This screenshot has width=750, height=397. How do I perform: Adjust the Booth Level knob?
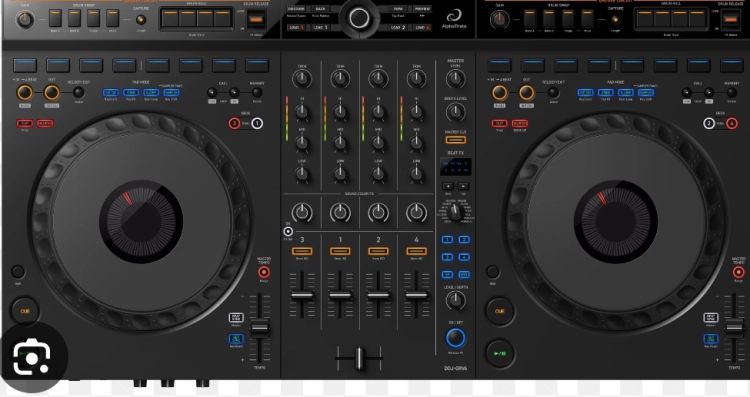click(455, 112)
